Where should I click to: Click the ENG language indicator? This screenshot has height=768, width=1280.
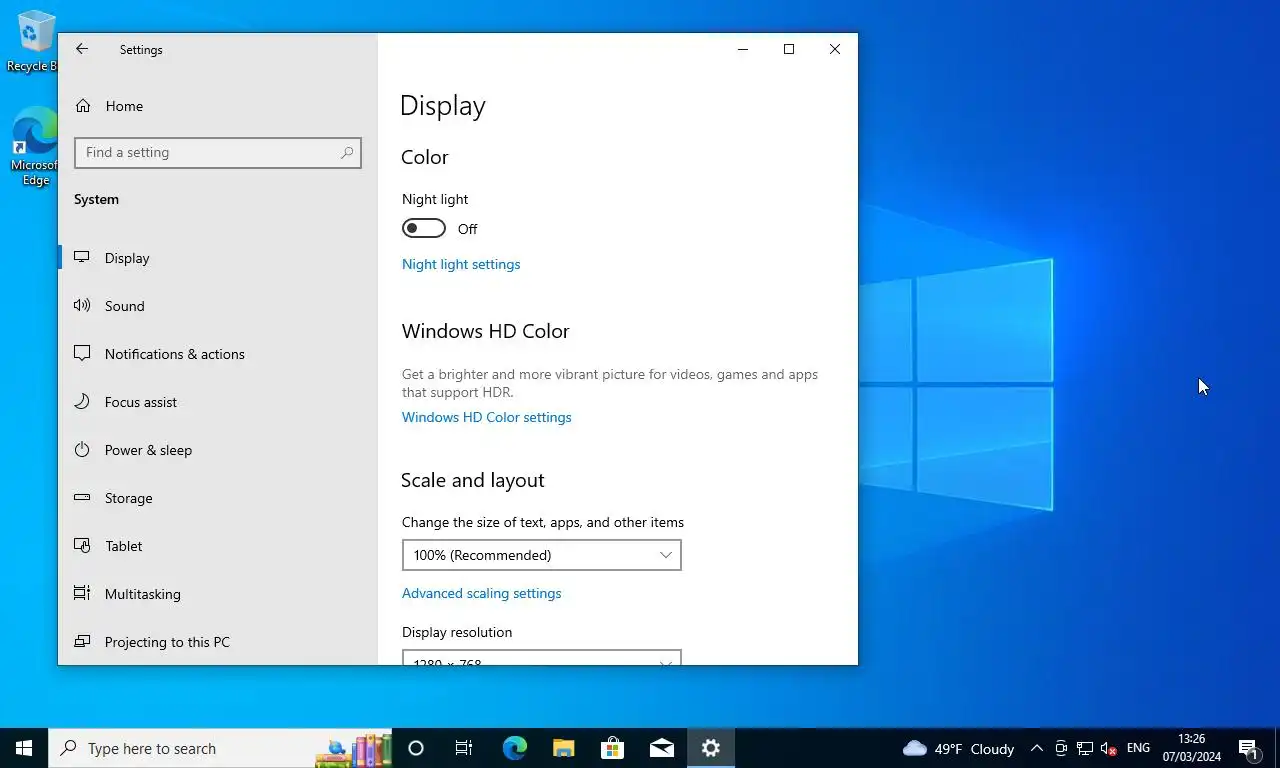point(1138,748)
